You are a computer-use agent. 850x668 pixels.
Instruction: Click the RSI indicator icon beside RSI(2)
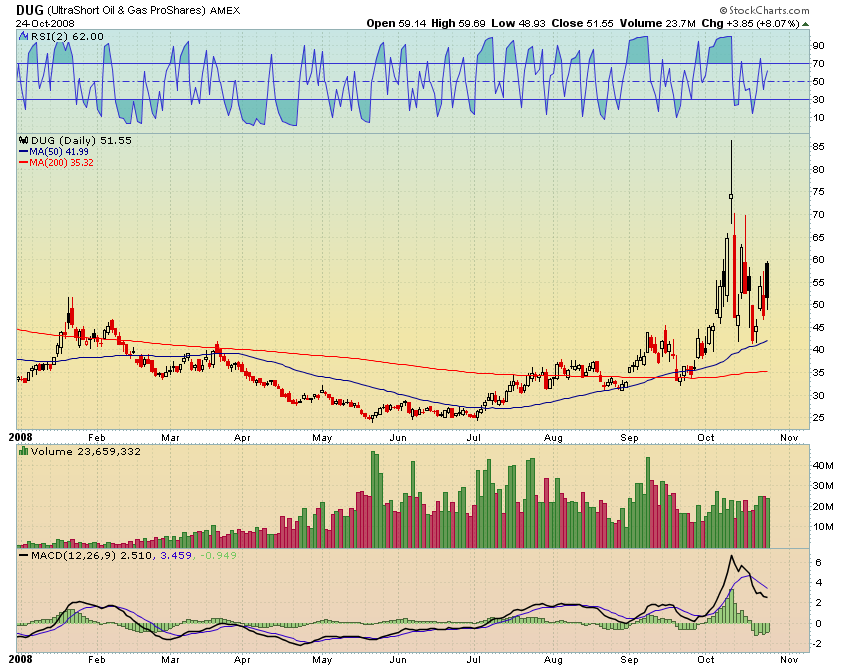click(x=23, y=36)
